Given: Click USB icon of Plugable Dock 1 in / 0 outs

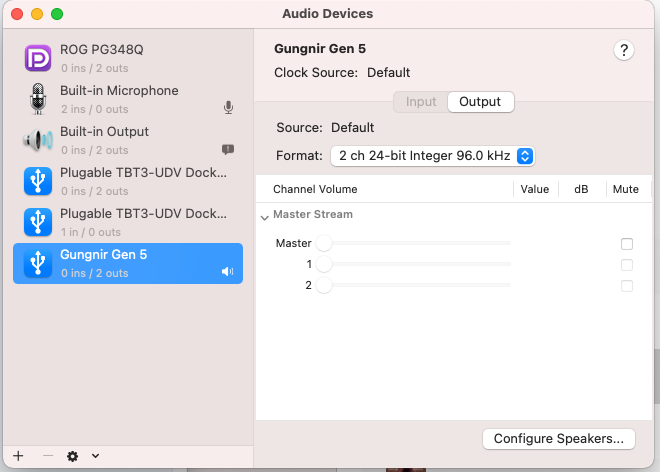Looking at the screenshot, I should 38,222.
